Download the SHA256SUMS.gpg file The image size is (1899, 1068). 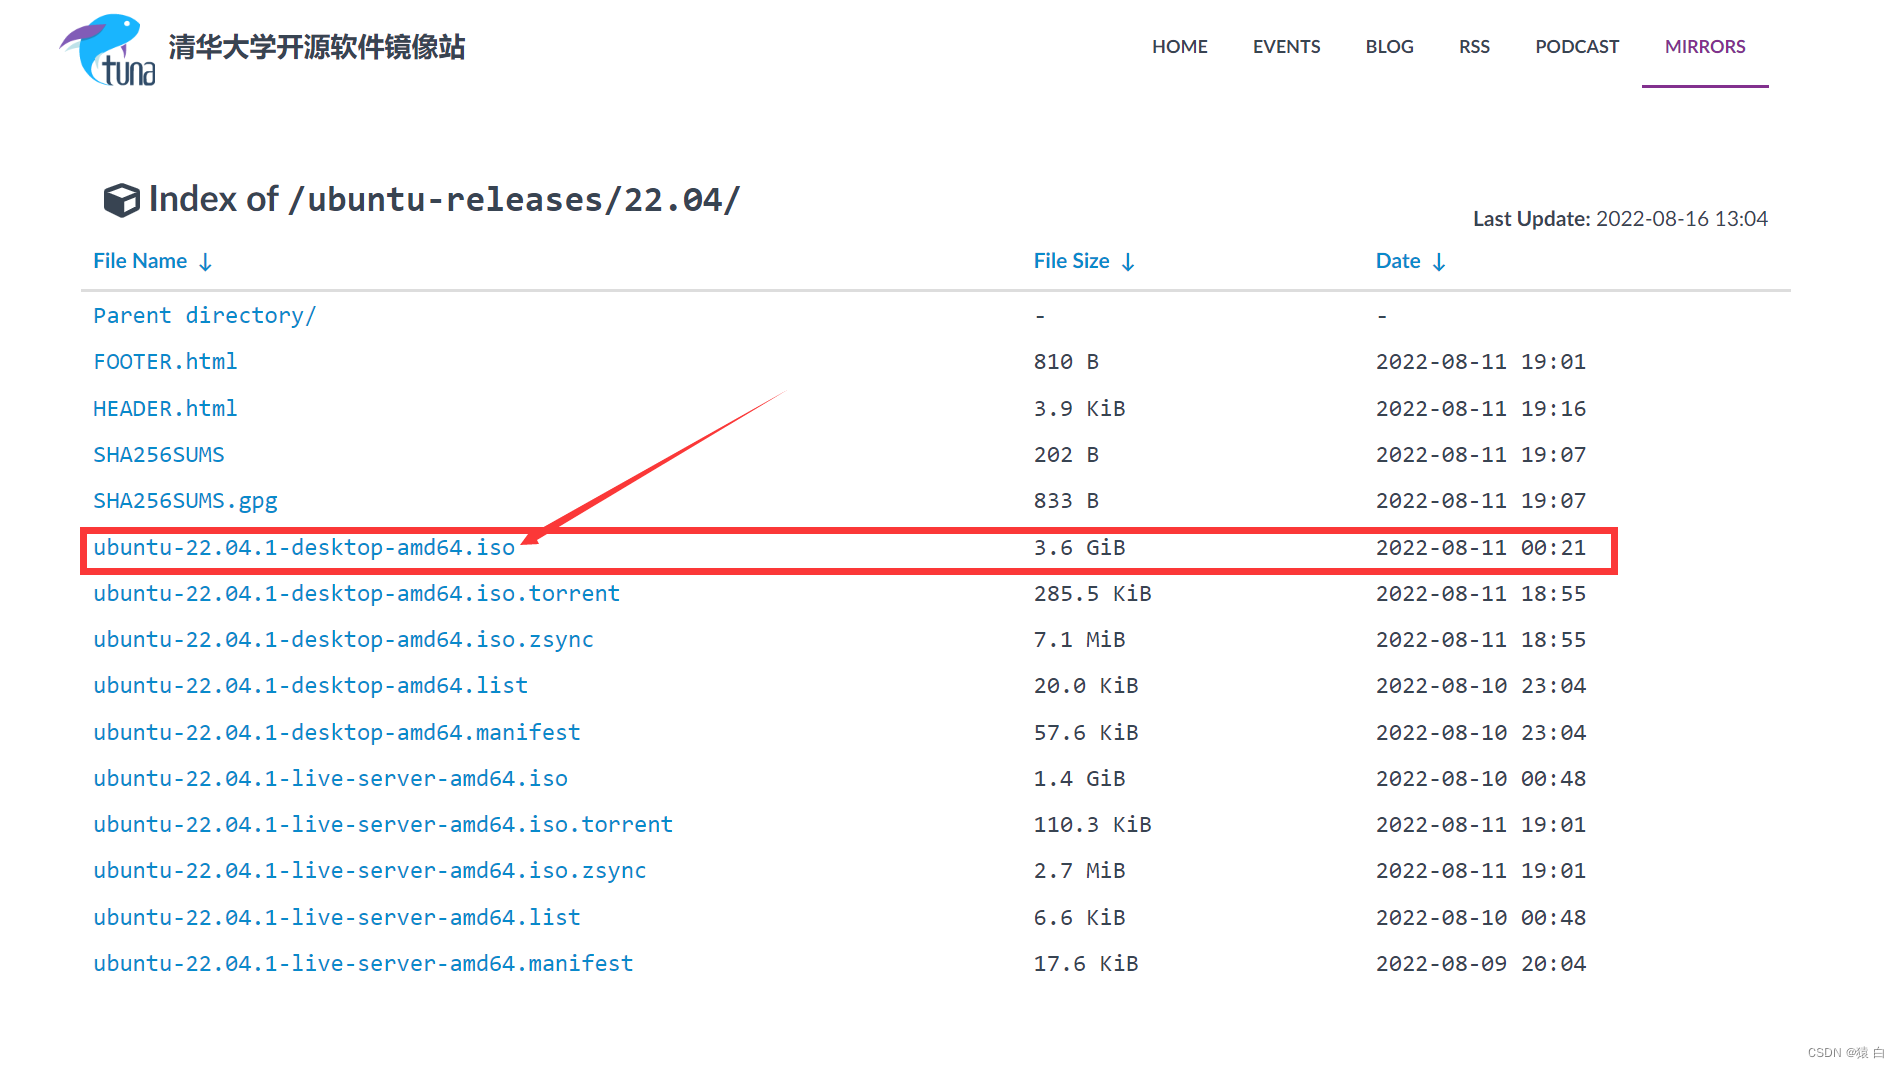[x=185, y=501]
